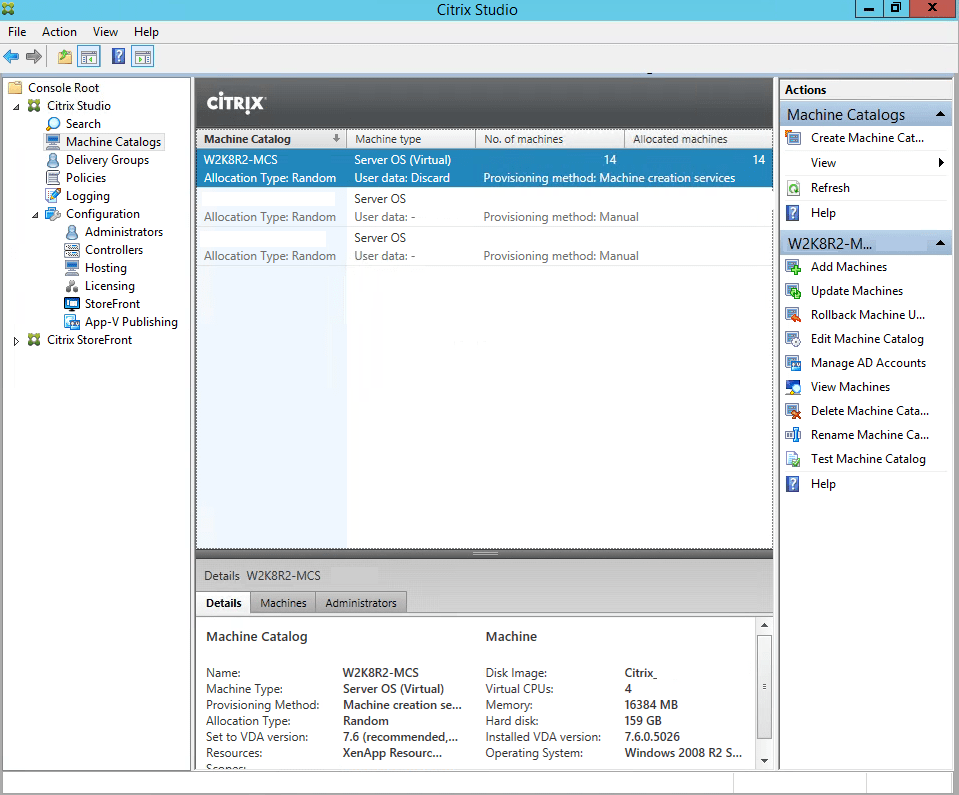Open the Help menu in menu bar
The height and width of the screenshot is (795, 959).
(146, 32)
